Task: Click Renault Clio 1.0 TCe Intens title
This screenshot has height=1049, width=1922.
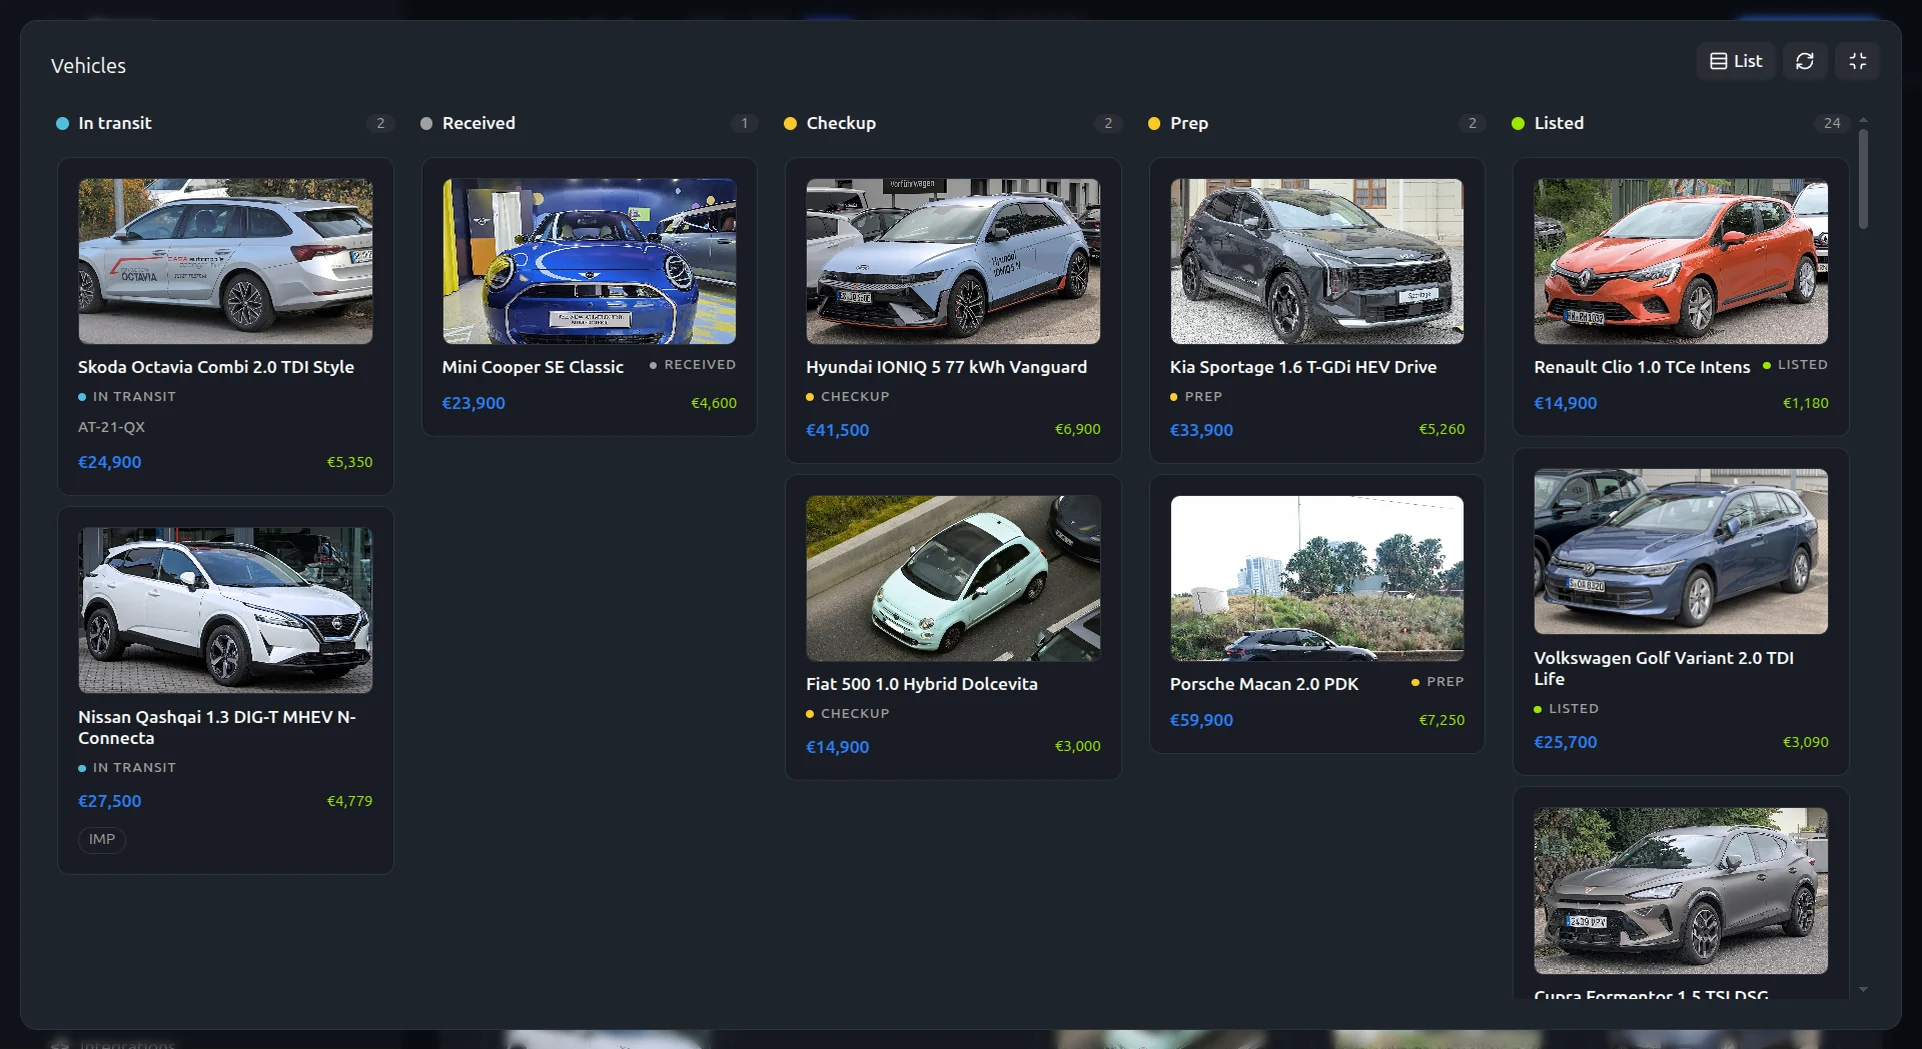Action: click(x=1643, y=367)
